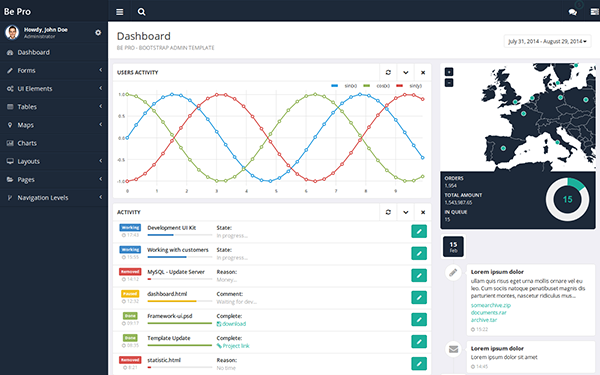Image resolution: width=600 pixels, height=375 pixels.
Task: Click the paperclip timeline icon
Action: pyautogui.click(x=453, y=273)
